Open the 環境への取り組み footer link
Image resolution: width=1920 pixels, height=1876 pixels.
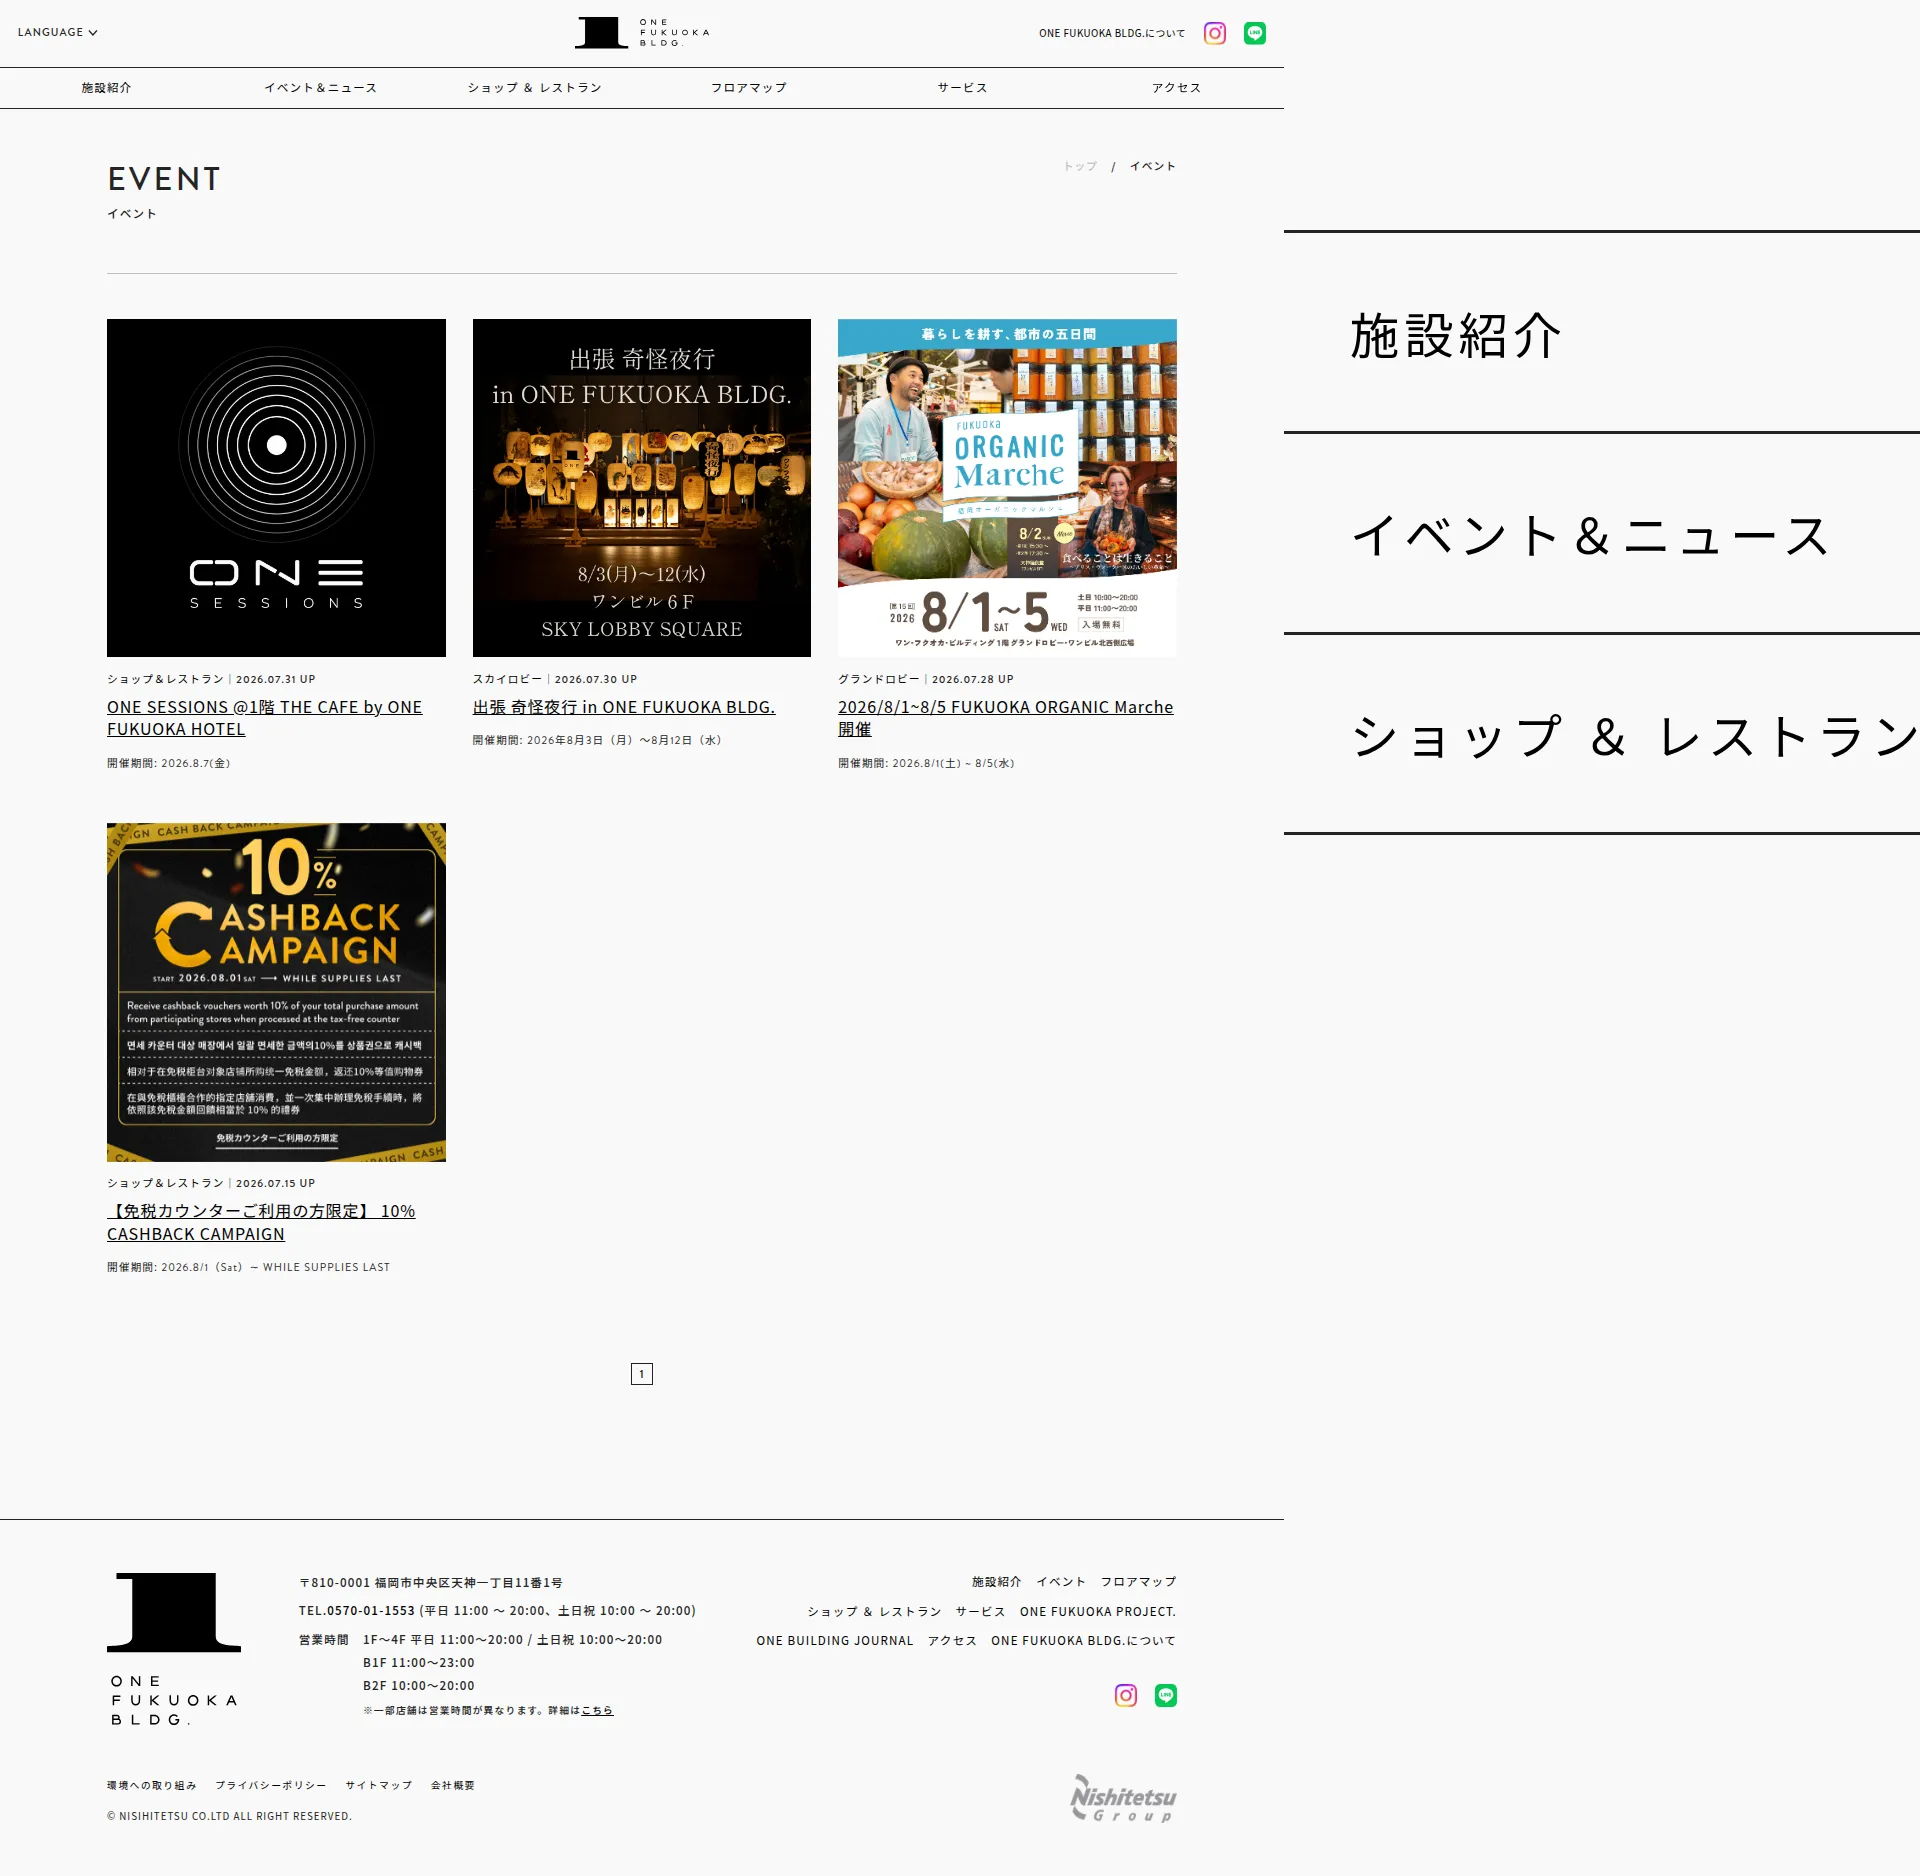click(152, 1786)
